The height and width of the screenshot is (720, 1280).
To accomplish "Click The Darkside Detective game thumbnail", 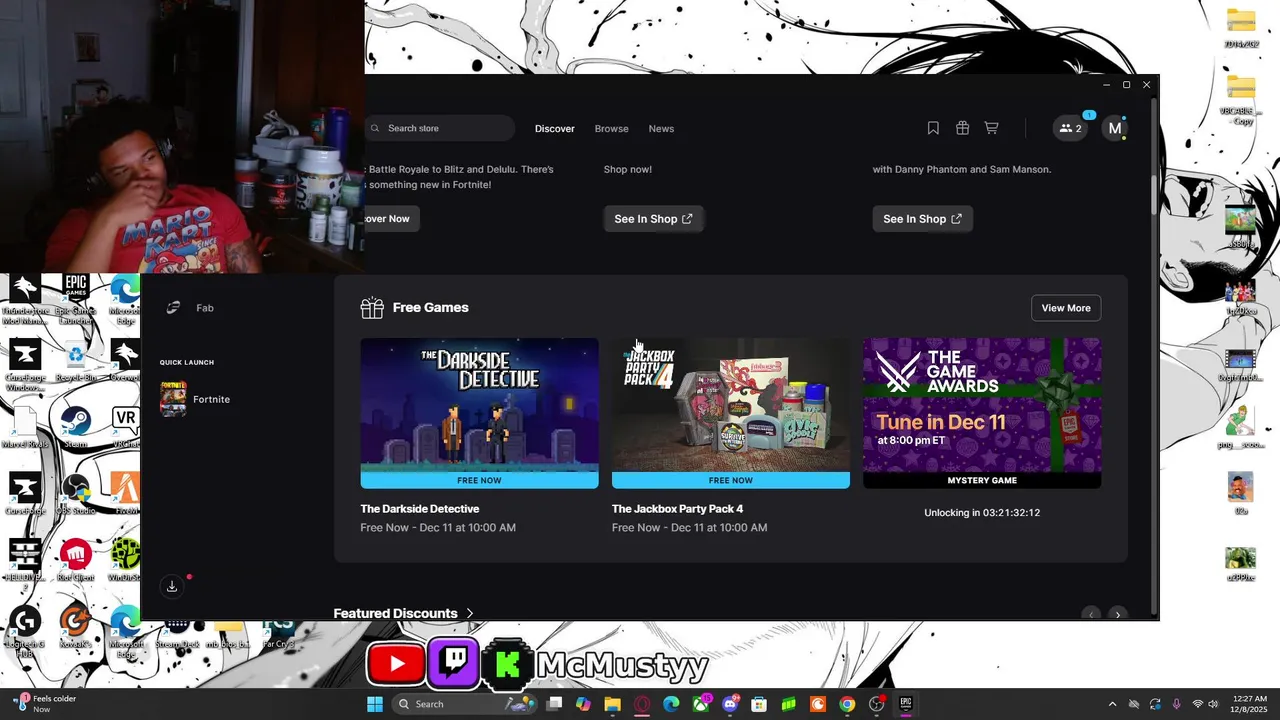I will pos(480,405).
